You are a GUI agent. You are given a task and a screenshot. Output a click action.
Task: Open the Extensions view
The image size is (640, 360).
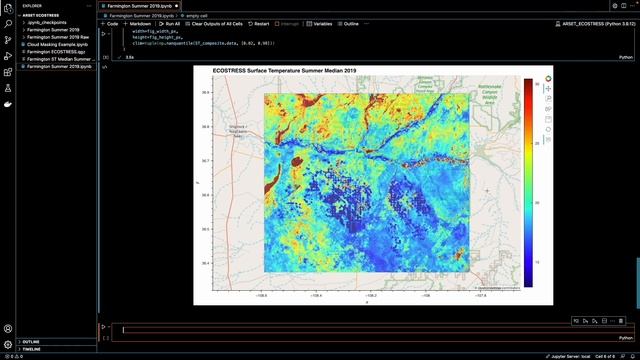click(8, 72)
